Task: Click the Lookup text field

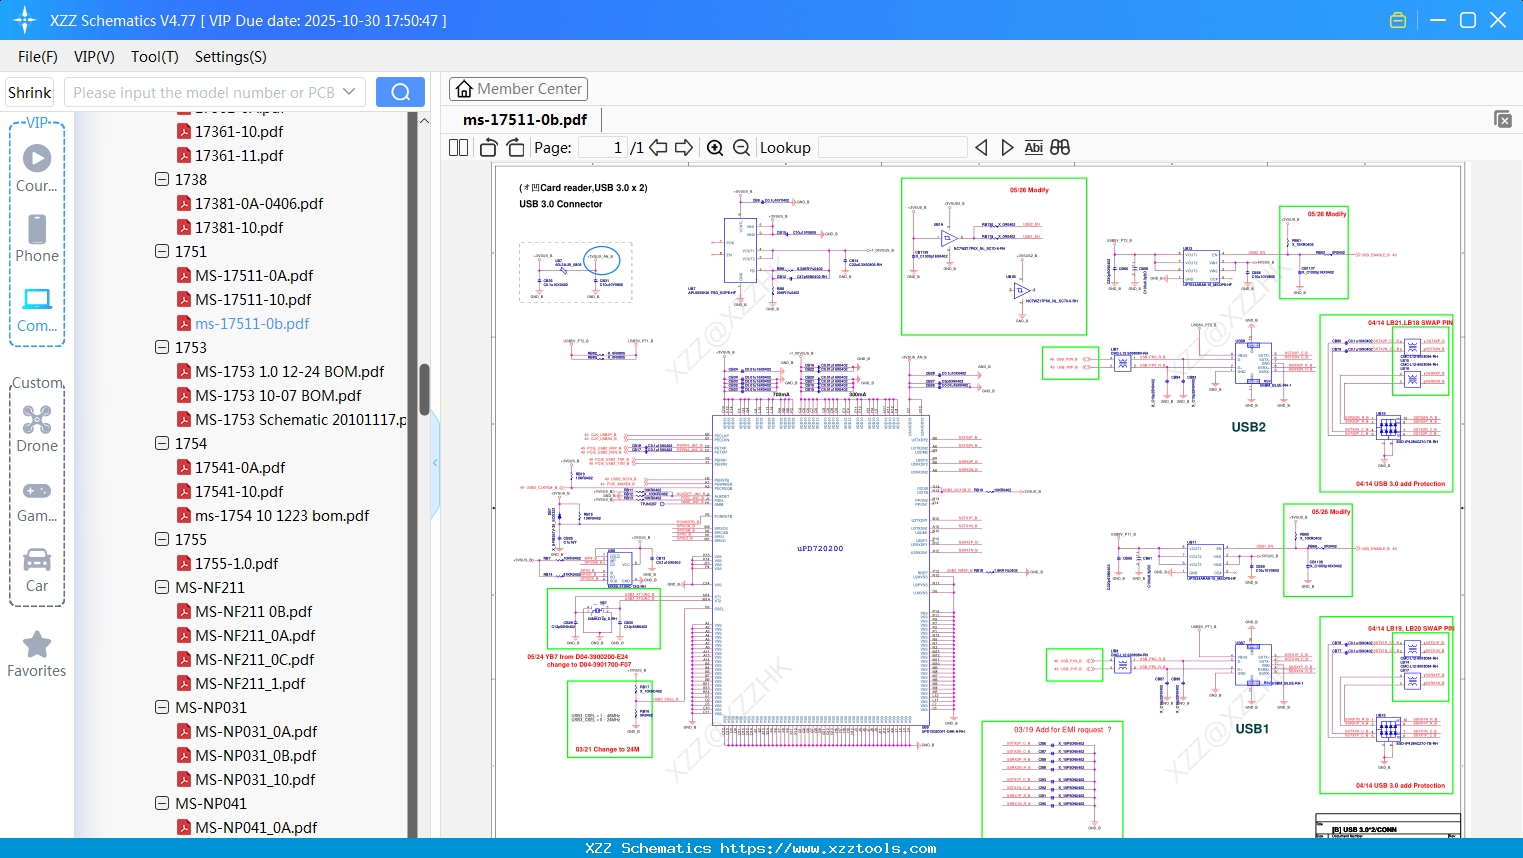Action: click(x=892, y=148)
